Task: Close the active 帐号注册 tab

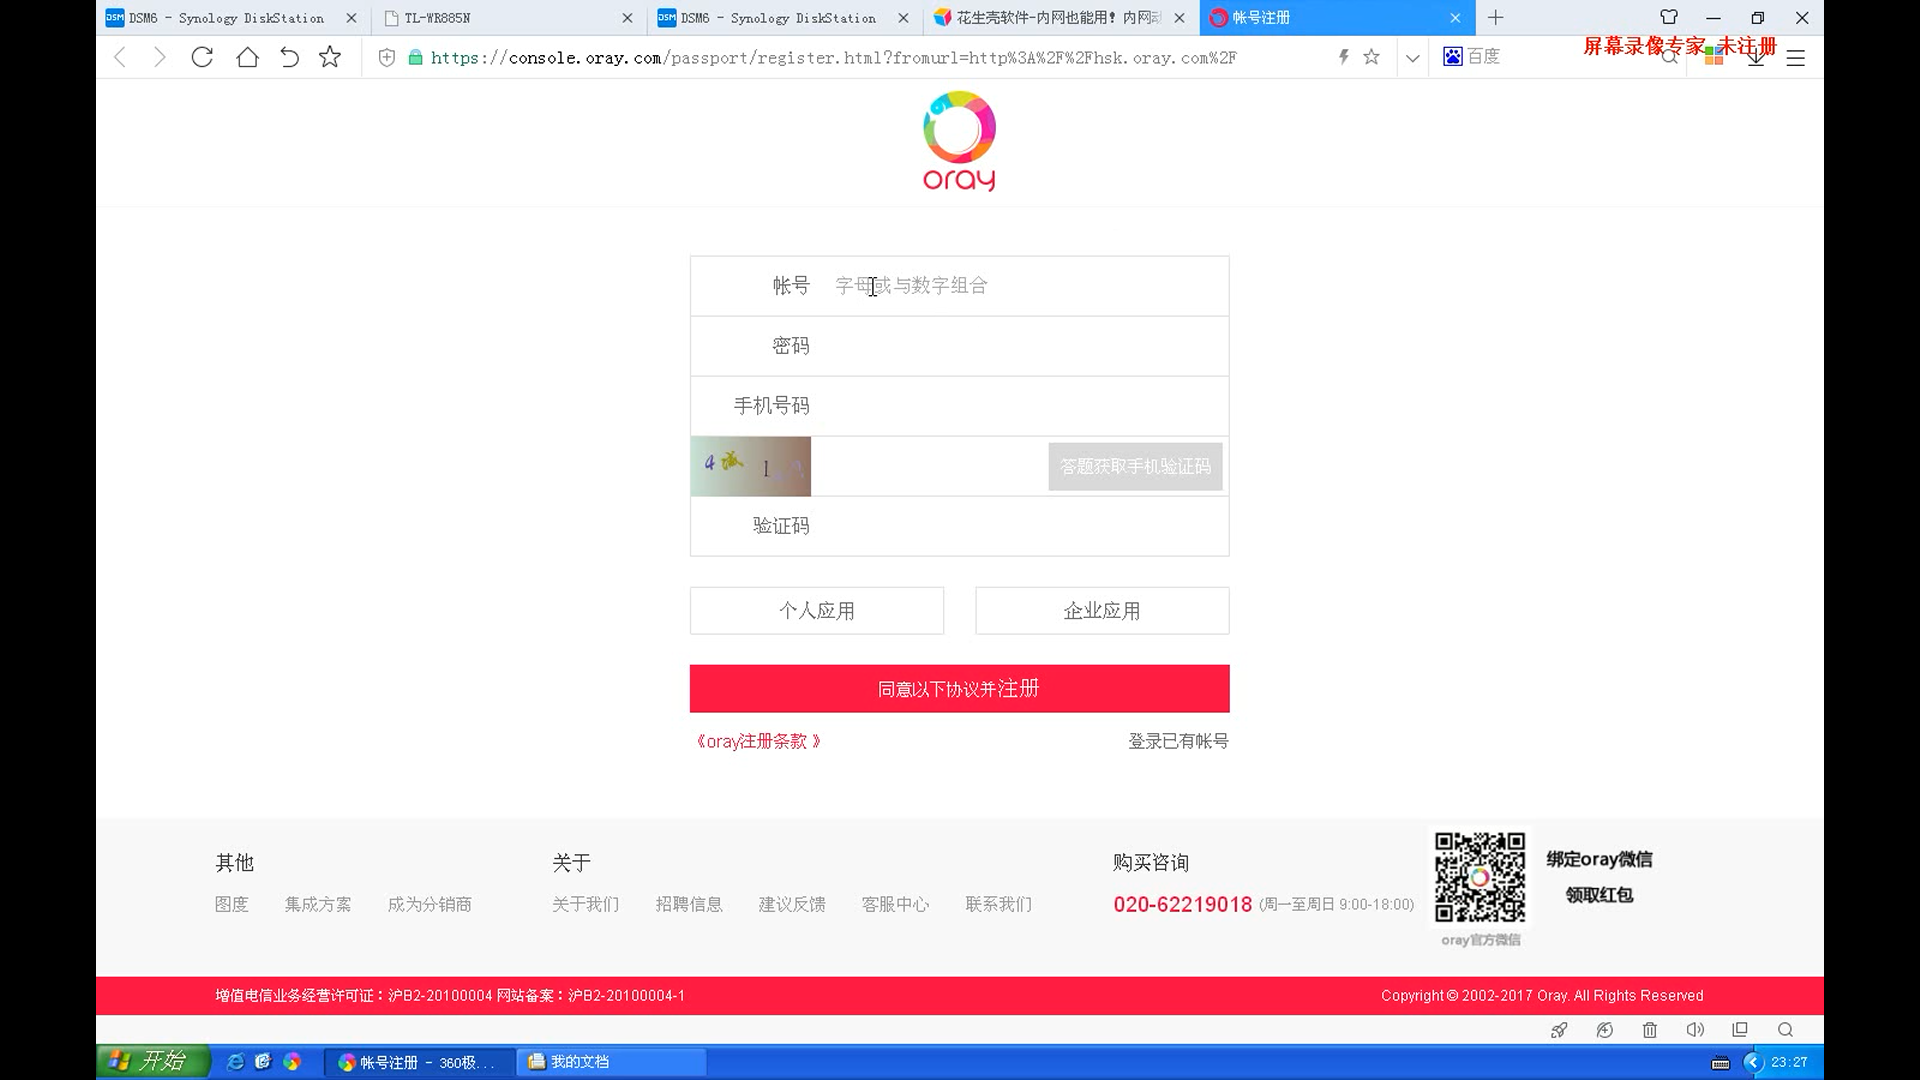Action: pyautogui.click(x=1455, y=18)
